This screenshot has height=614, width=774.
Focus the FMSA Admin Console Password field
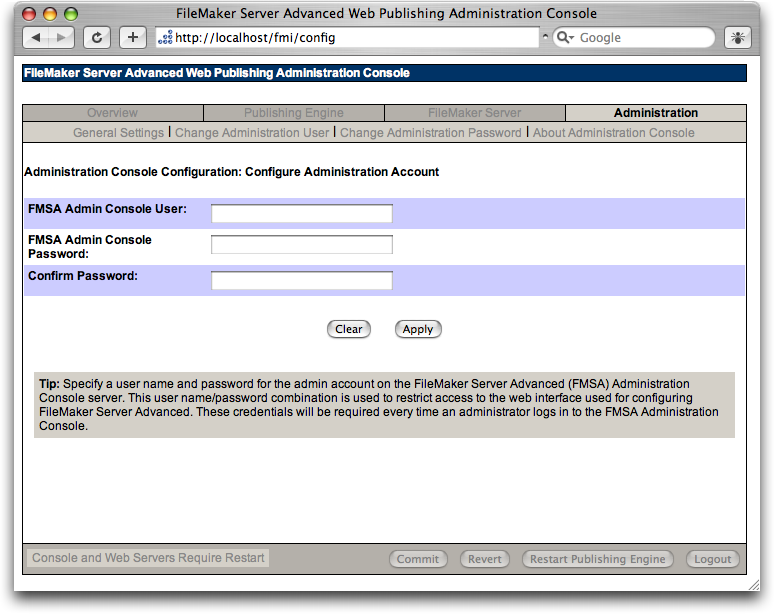point(302,245)
